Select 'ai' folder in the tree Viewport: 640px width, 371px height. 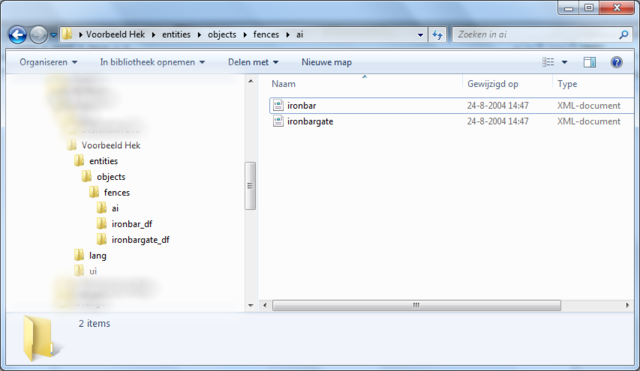click(x=115, y=209)
